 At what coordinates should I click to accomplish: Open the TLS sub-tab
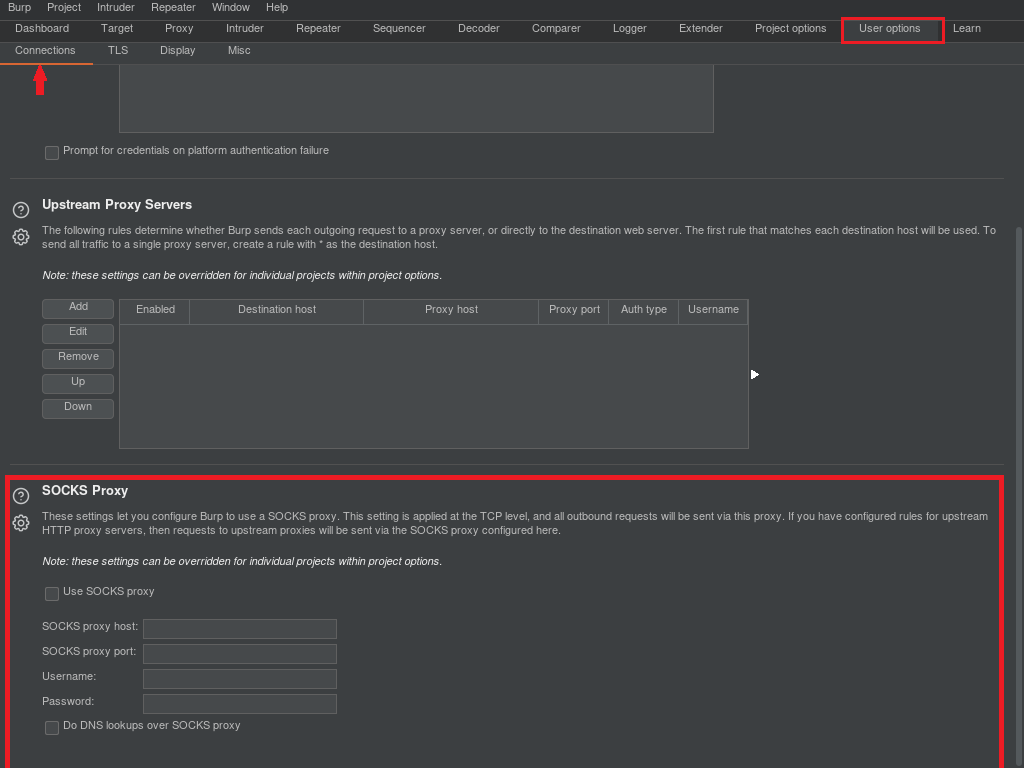click(x=118, y=51)
